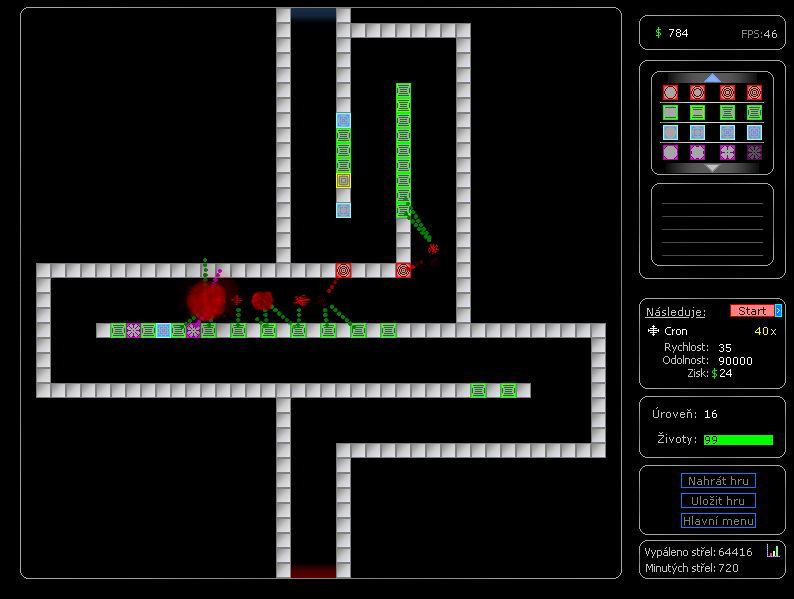Click the Životy label
This screenshot has width=794, height=599.
point(677,438)
